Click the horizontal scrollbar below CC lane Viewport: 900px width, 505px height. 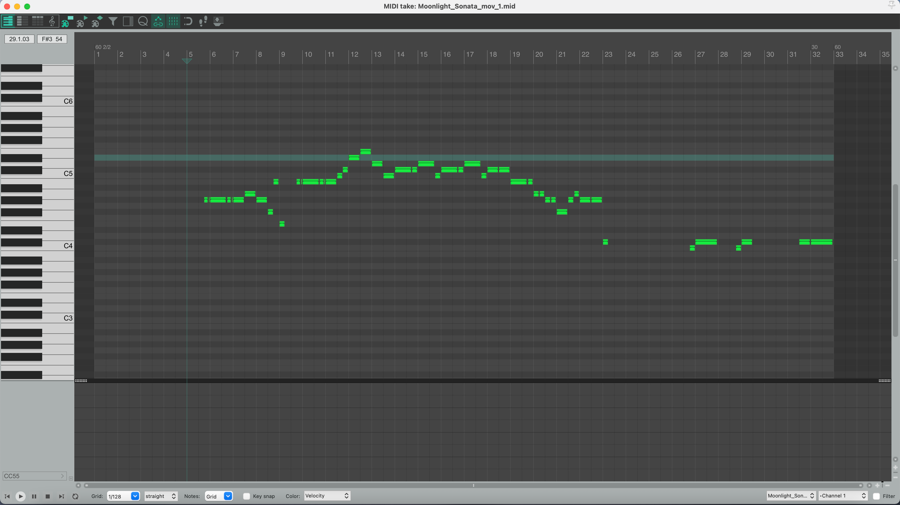(473, 485)
